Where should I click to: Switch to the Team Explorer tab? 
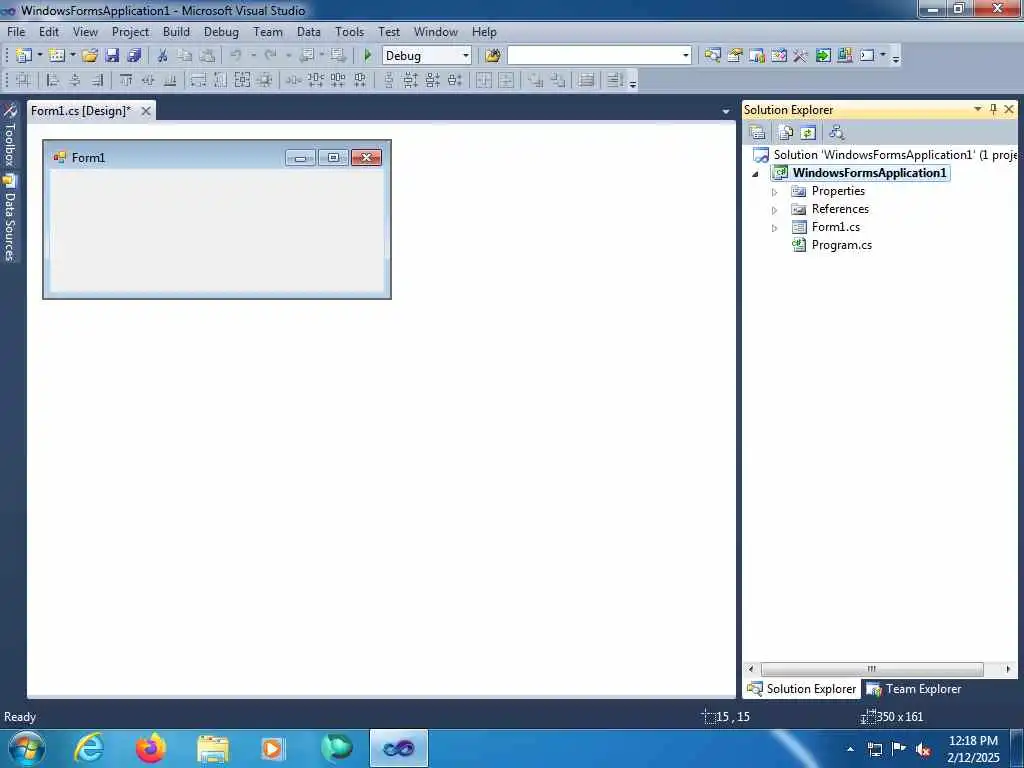pyautogui.click(x=914, y=689)
